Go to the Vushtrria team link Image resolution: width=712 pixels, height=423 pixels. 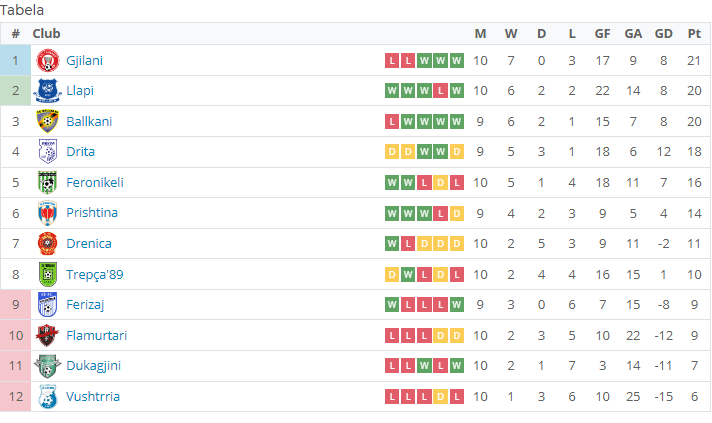click(93, 396)
